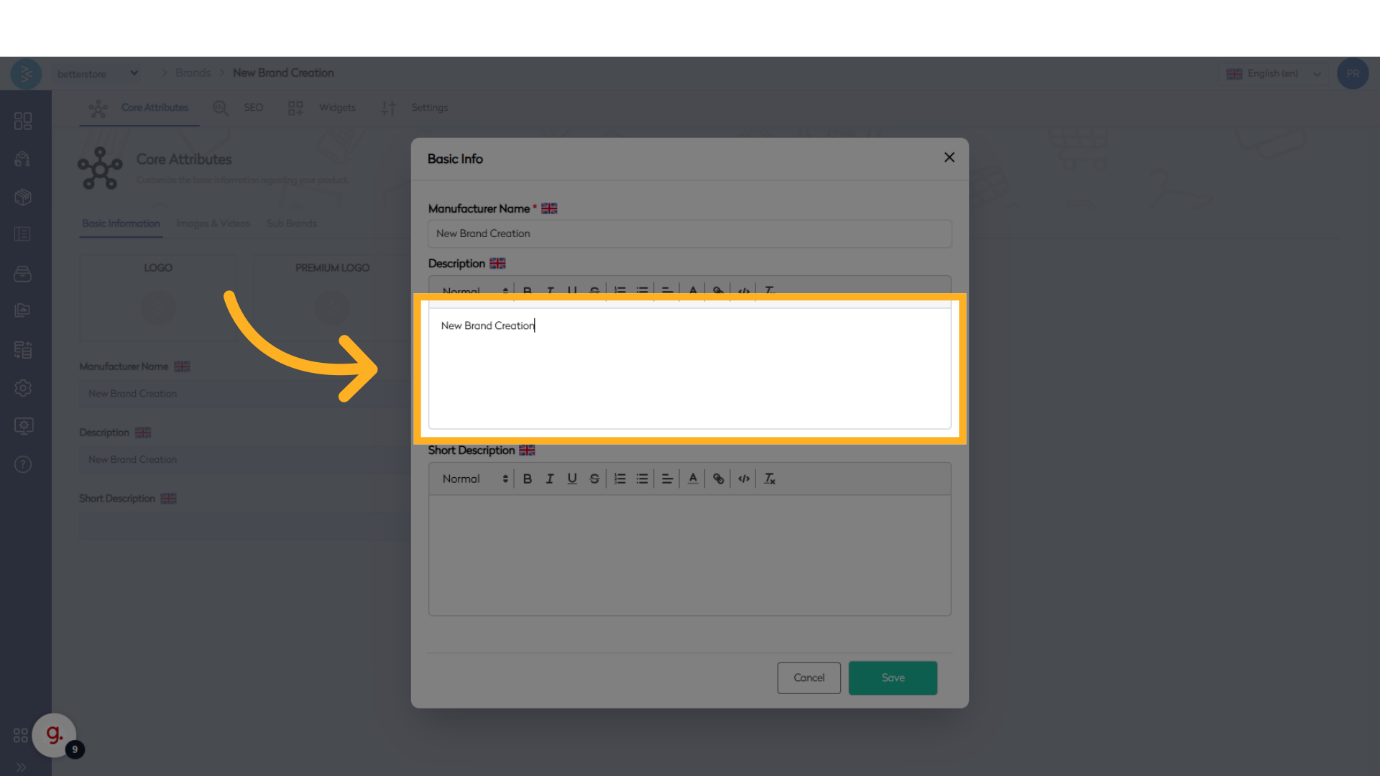This screenshot has width=1380, height=776.
Task: Clear formatting in Short Description editor
Action: click(x=770, y=479)
